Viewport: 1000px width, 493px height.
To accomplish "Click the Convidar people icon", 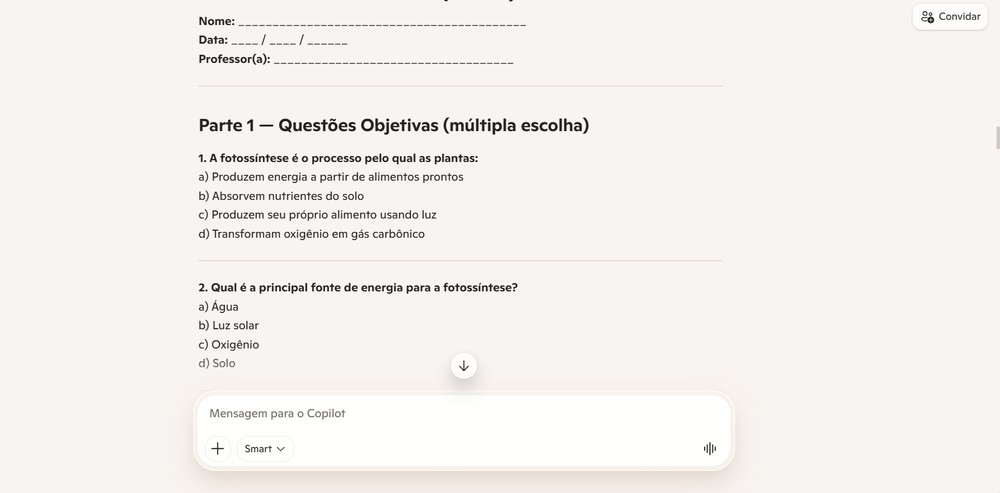I will (x=927, y=17).
